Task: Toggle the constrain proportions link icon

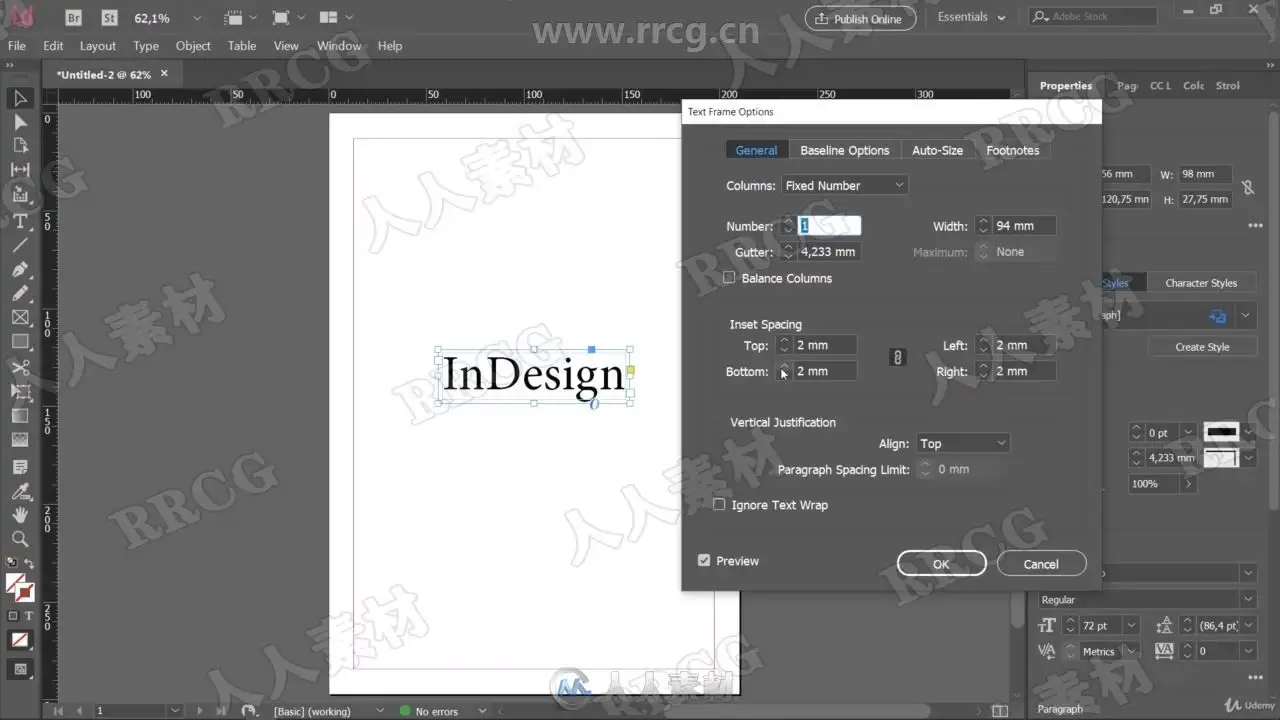Action: click(1248, 187)
